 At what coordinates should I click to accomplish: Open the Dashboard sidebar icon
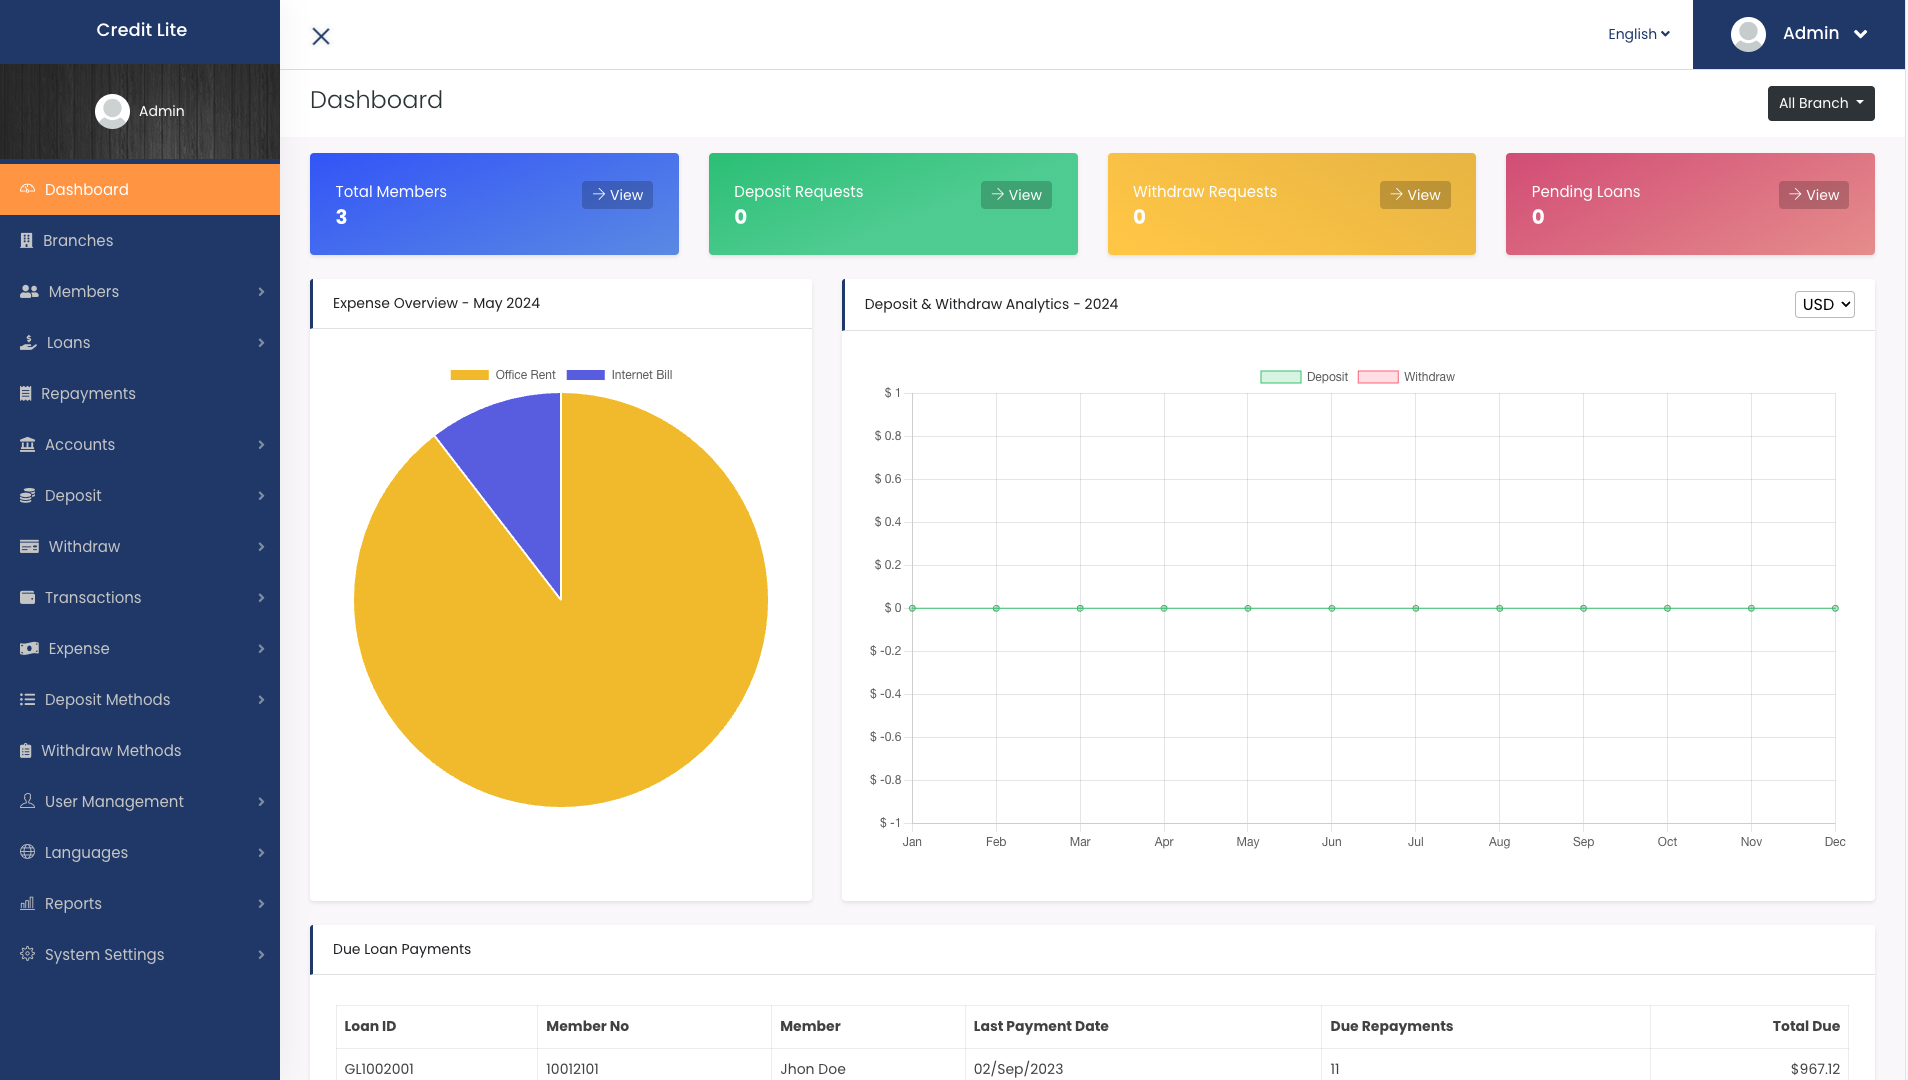coord(27,189)
